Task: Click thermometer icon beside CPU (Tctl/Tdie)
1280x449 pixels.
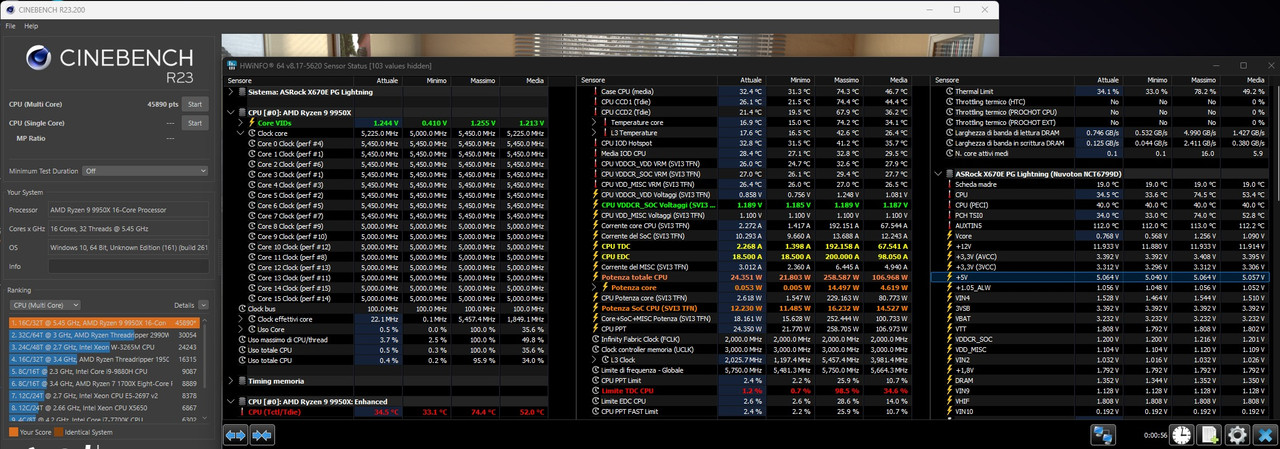Action: [241, 412]
